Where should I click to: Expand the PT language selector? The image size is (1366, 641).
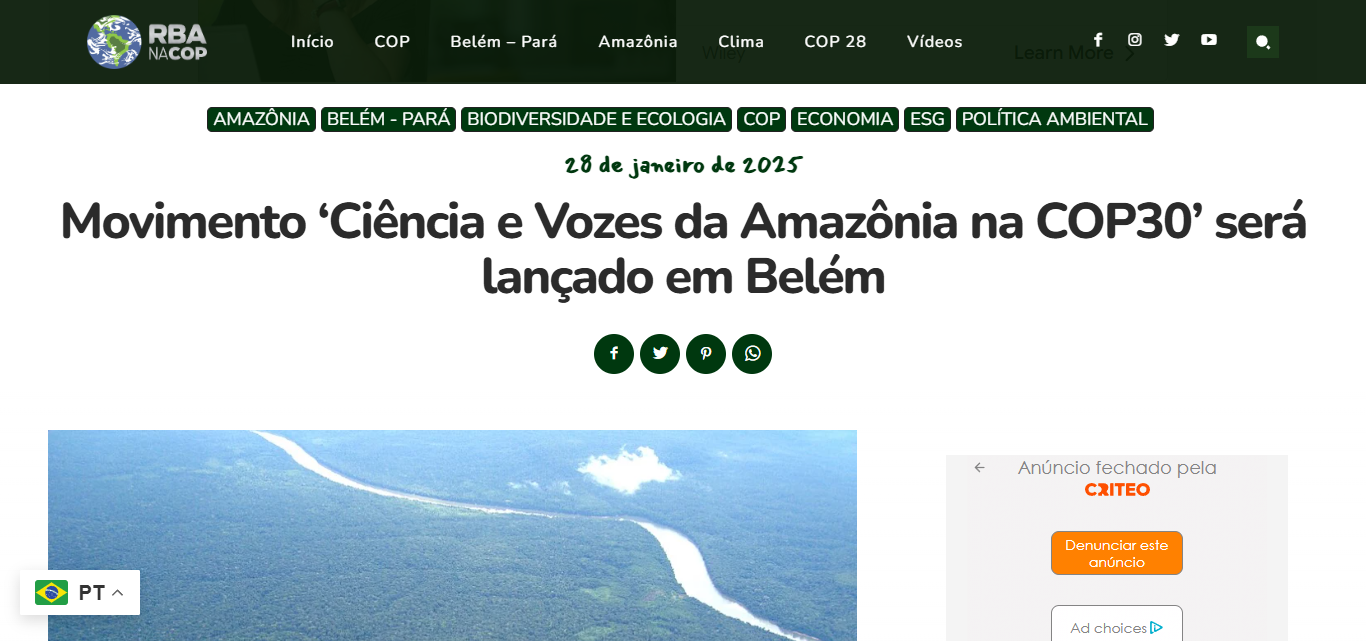(80, 593)
